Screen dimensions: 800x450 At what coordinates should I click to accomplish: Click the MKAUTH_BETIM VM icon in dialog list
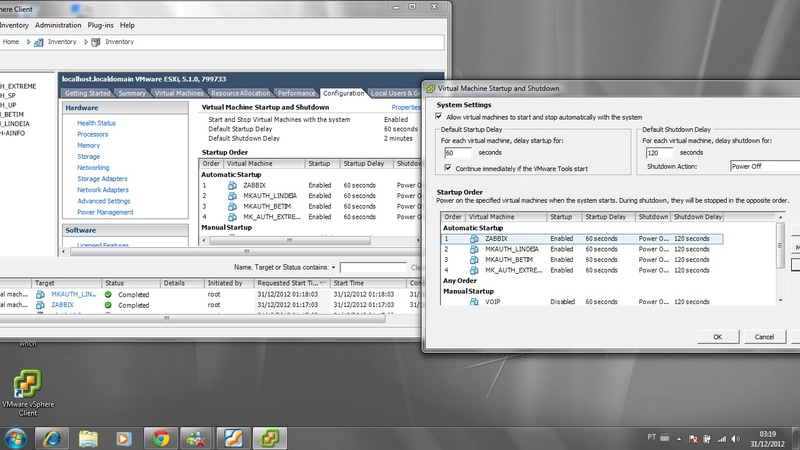(x=474, y=260)
